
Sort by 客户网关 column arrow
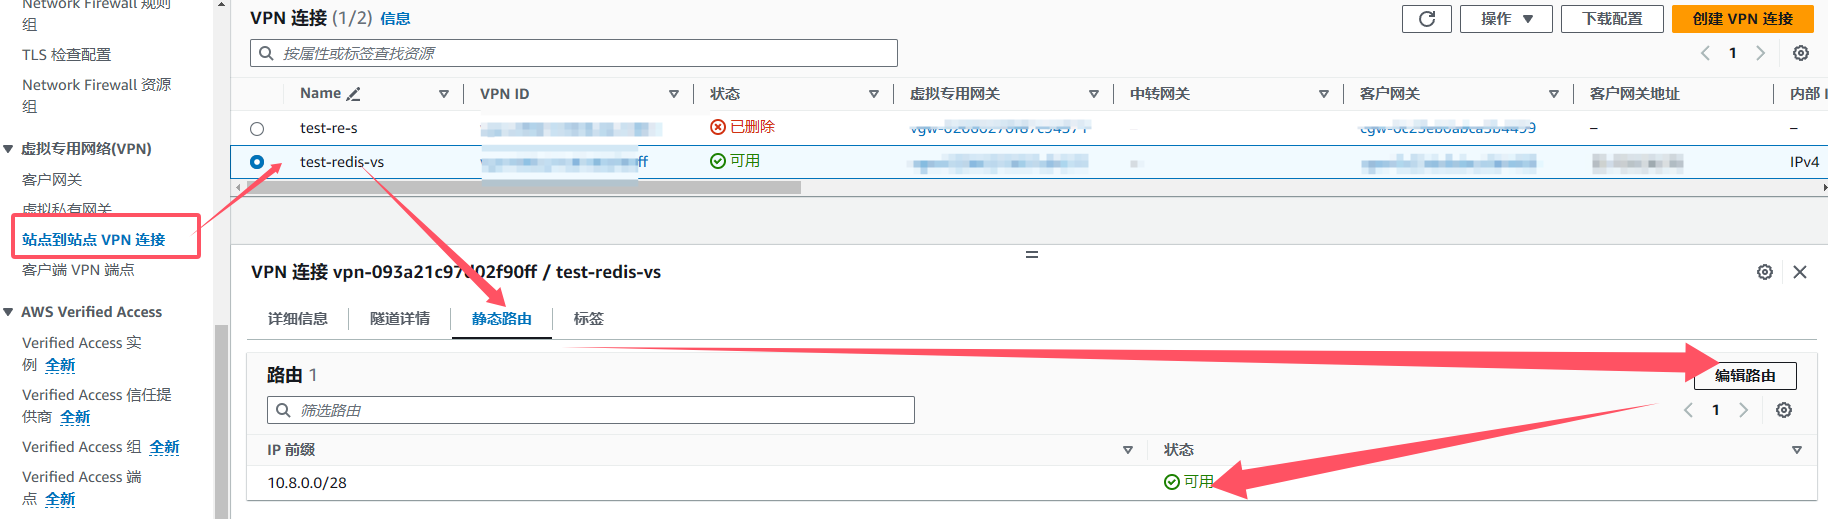[1554, 94]
